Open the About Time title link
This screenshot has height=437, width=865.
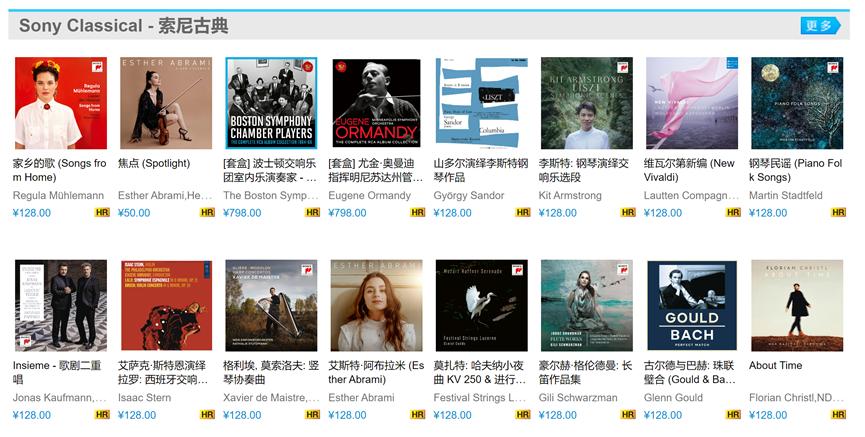(x=776, y=365)
